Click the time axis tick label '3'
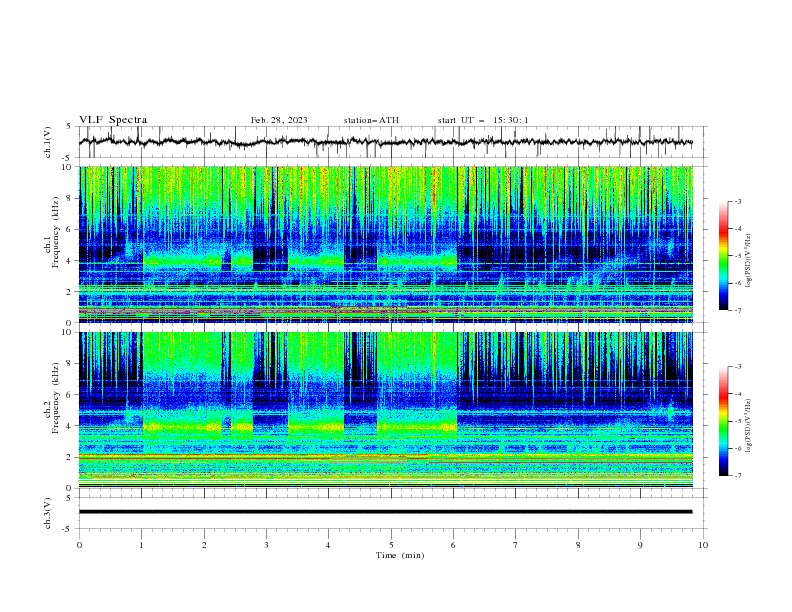The image size is (792, 612). (266, 545)
